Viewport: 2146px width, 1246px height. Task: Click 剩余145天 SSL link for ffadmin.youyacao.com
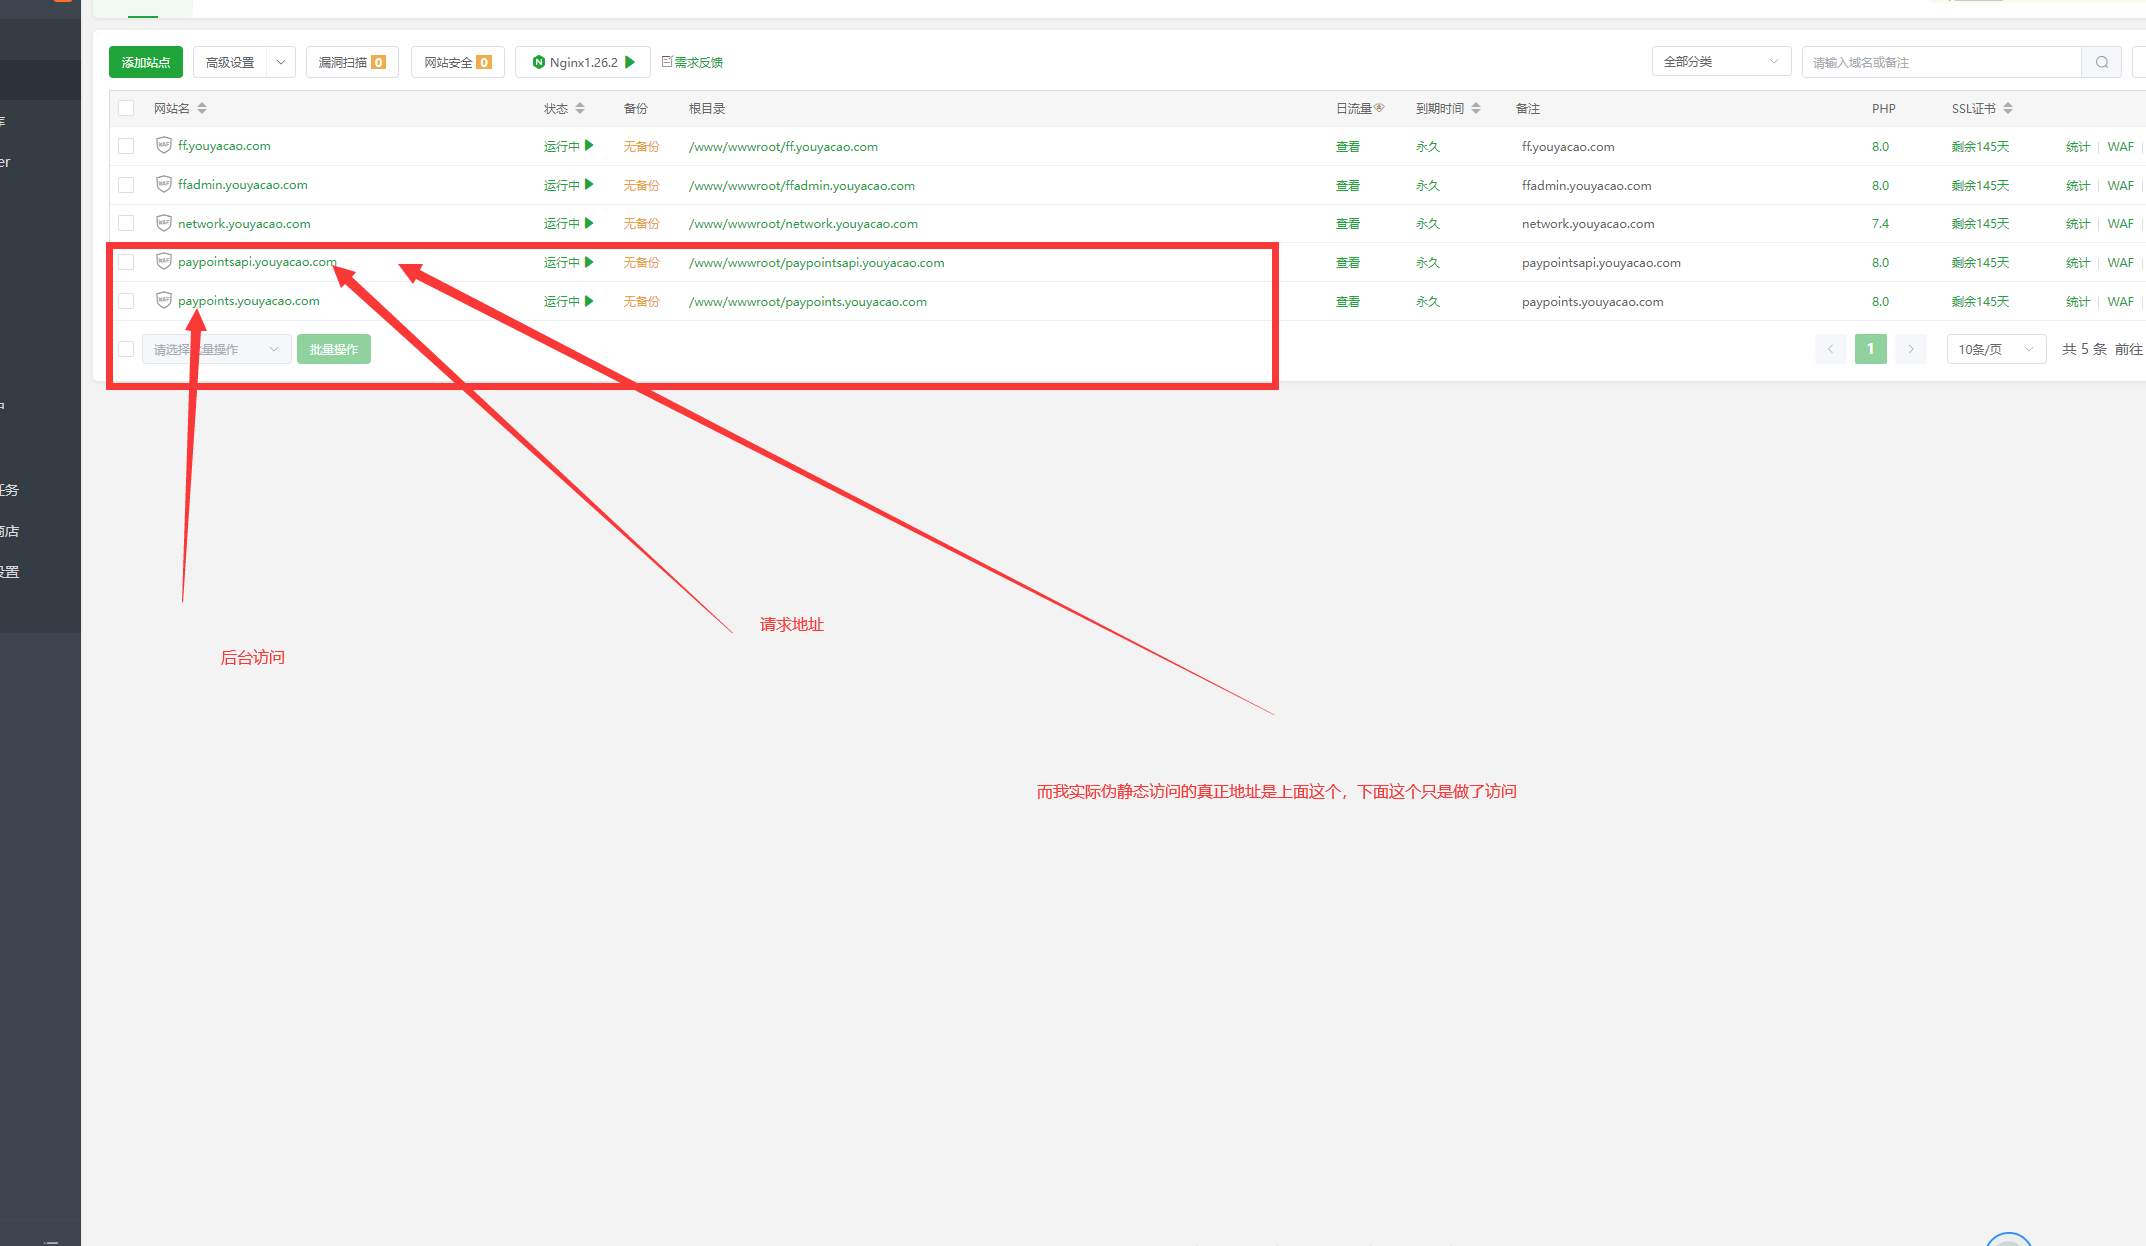pyautogui.click(x=1980, y=185)
